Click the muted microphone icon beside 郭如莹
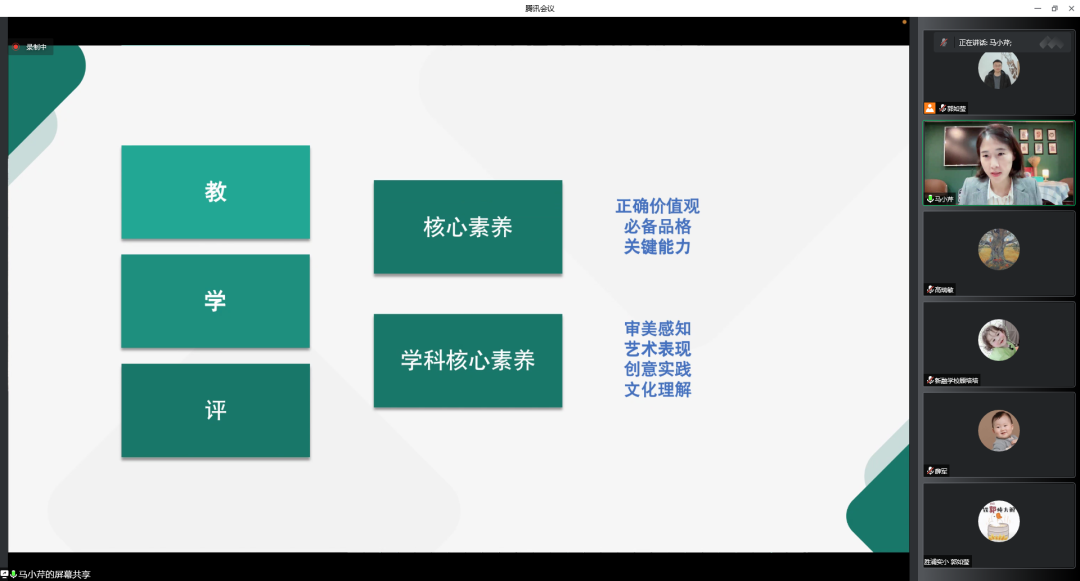The image size is (1080, 581). pos(945,107)
